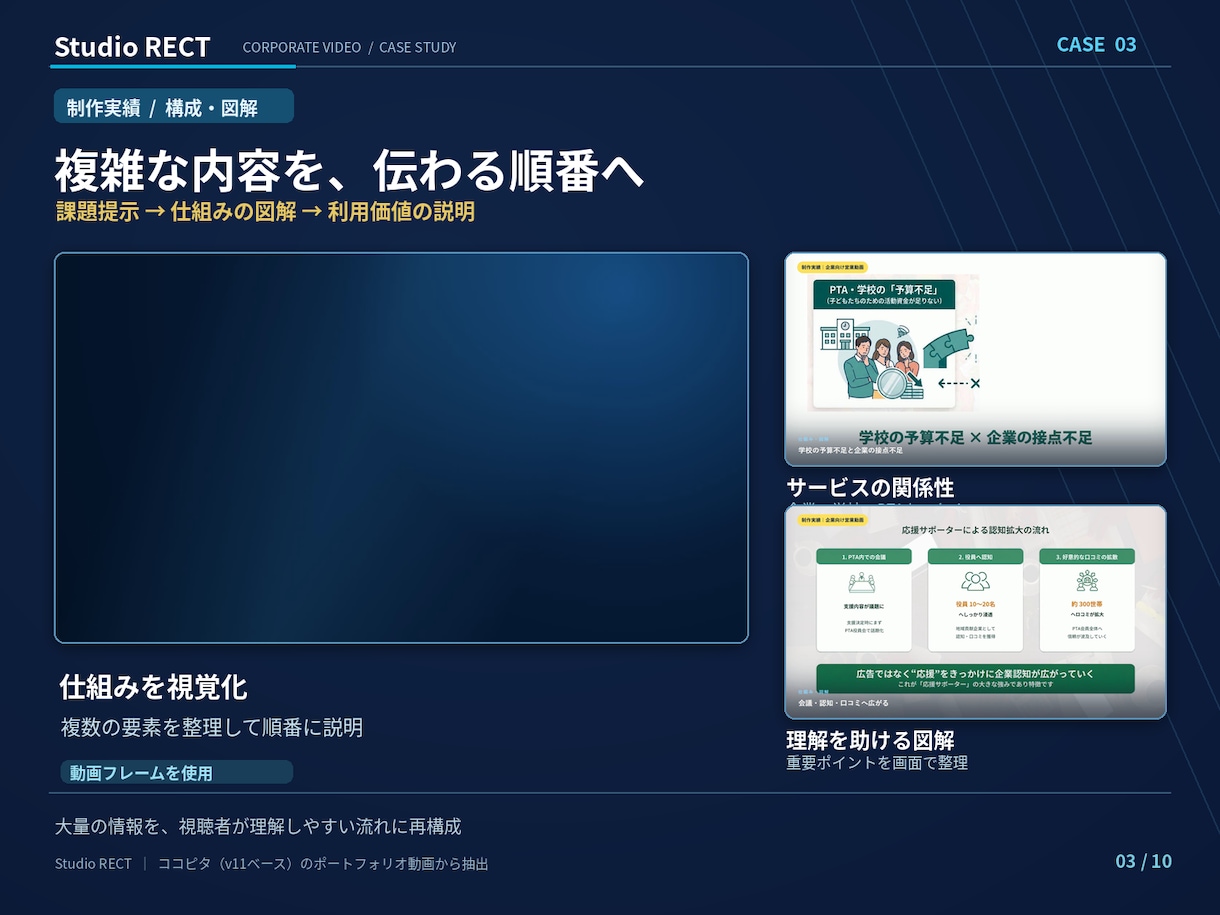Click 複数の要素を整理して順番に説明 text

pyautogui.click(x=211, y=728)
